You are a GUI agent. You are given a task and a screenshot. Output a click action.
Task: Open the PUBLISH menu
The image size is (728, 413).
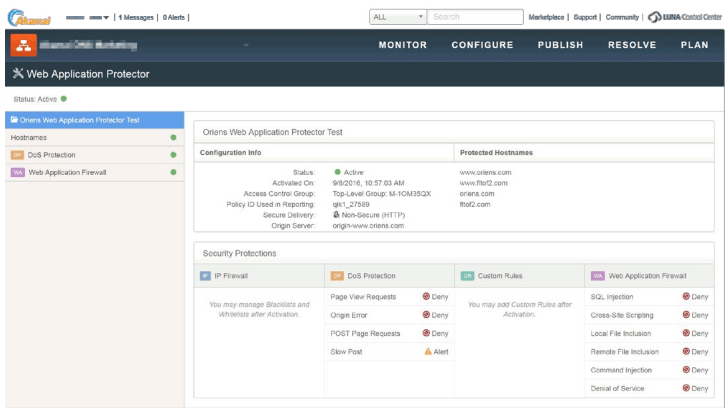point(560,45)
